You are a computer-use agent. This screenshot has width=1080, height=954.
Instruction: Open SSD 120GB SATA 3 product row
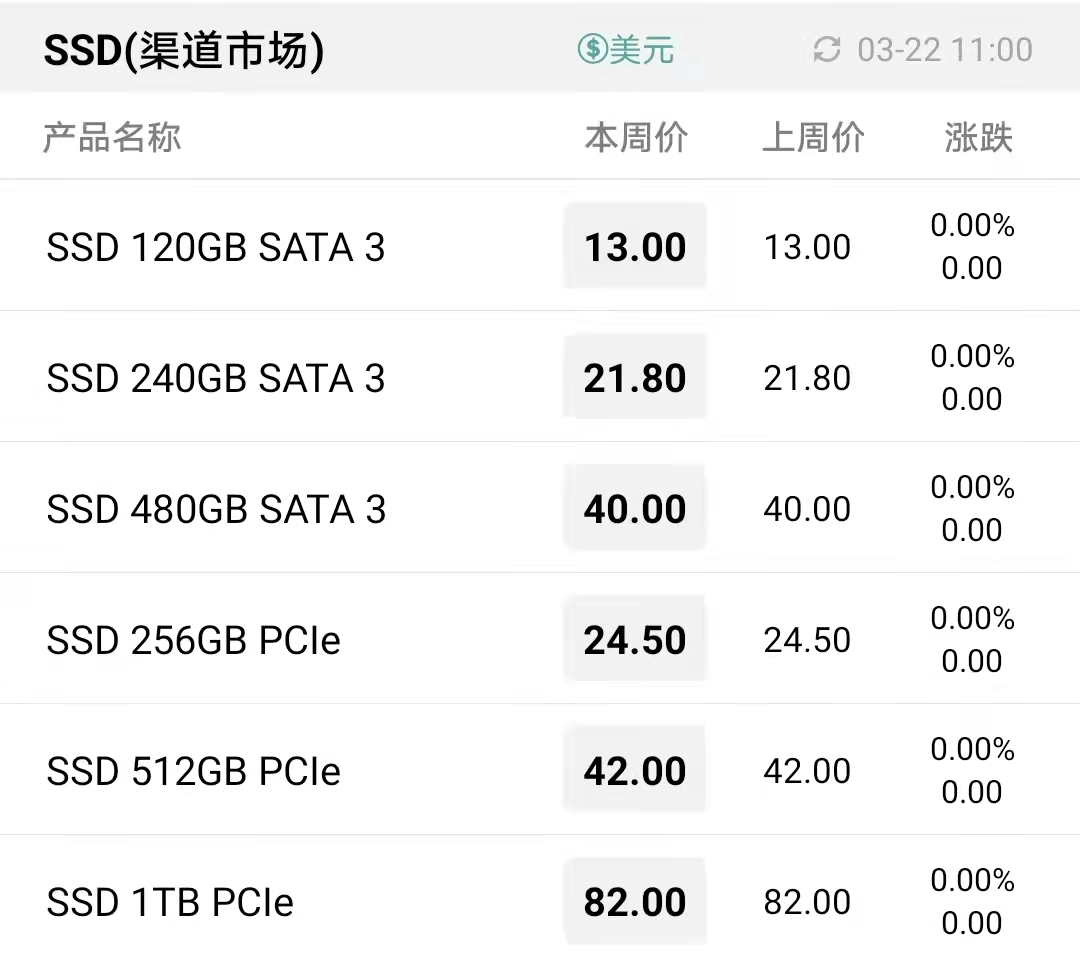click(540, 246)
